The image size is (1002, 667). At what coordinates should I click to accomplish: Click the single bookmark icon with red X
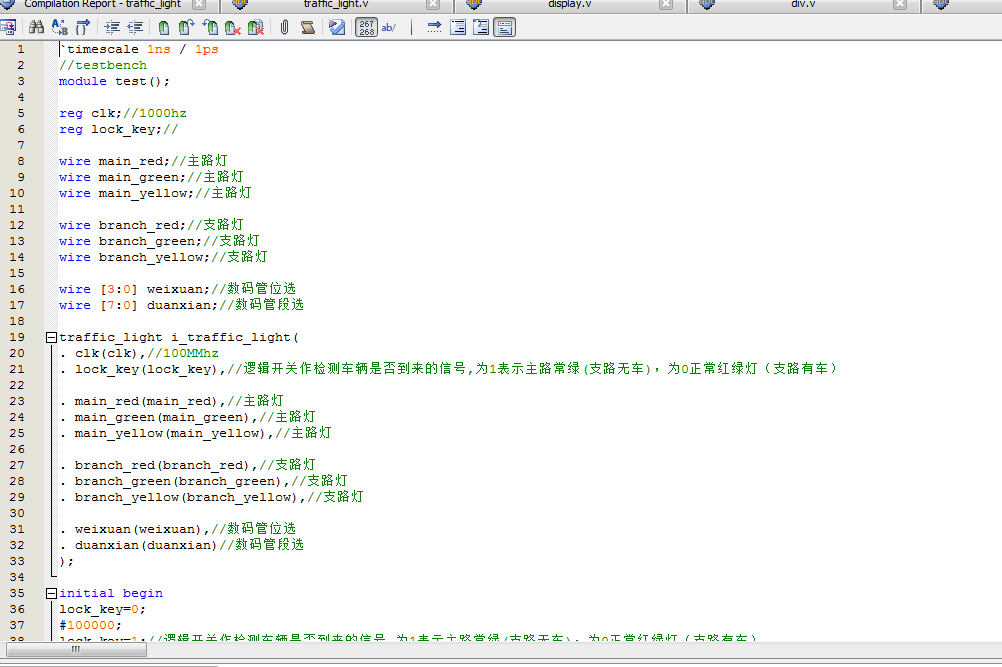point(233,27)
